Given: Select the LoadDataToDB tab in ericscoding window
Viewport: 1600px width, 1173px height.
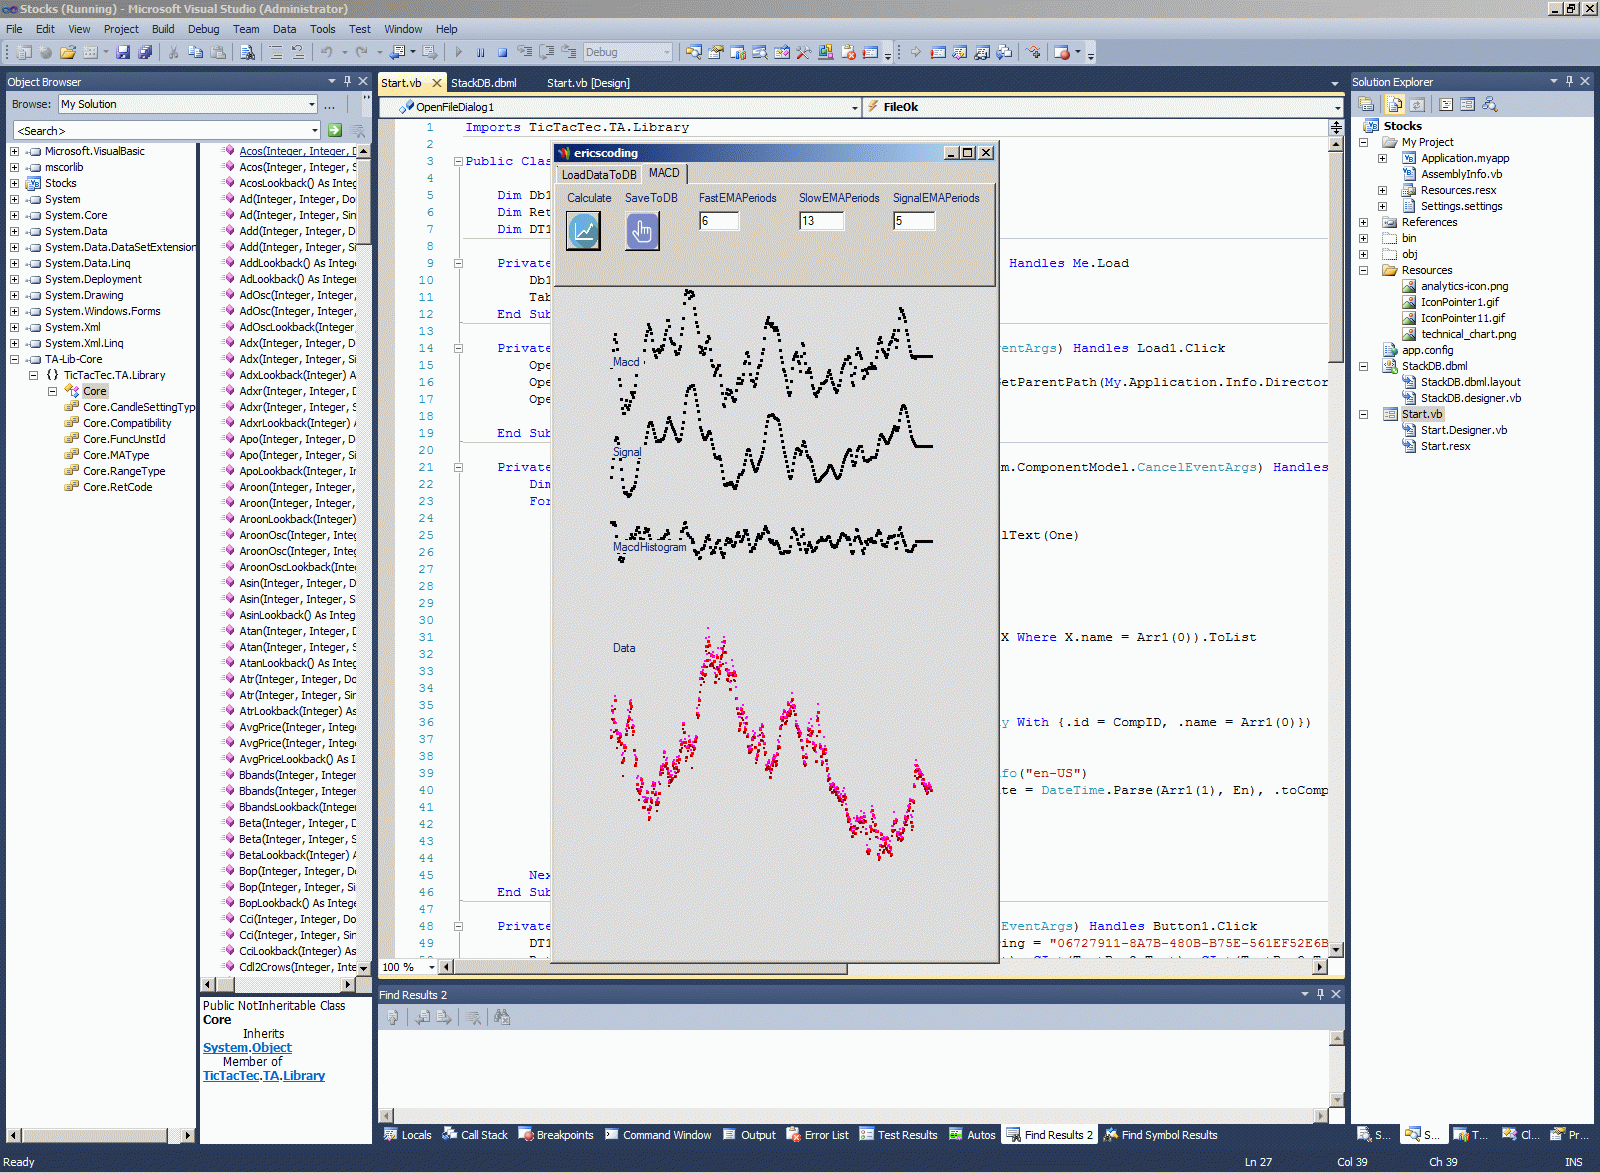Looking at the screenshot, I should [x=599, y=175].
